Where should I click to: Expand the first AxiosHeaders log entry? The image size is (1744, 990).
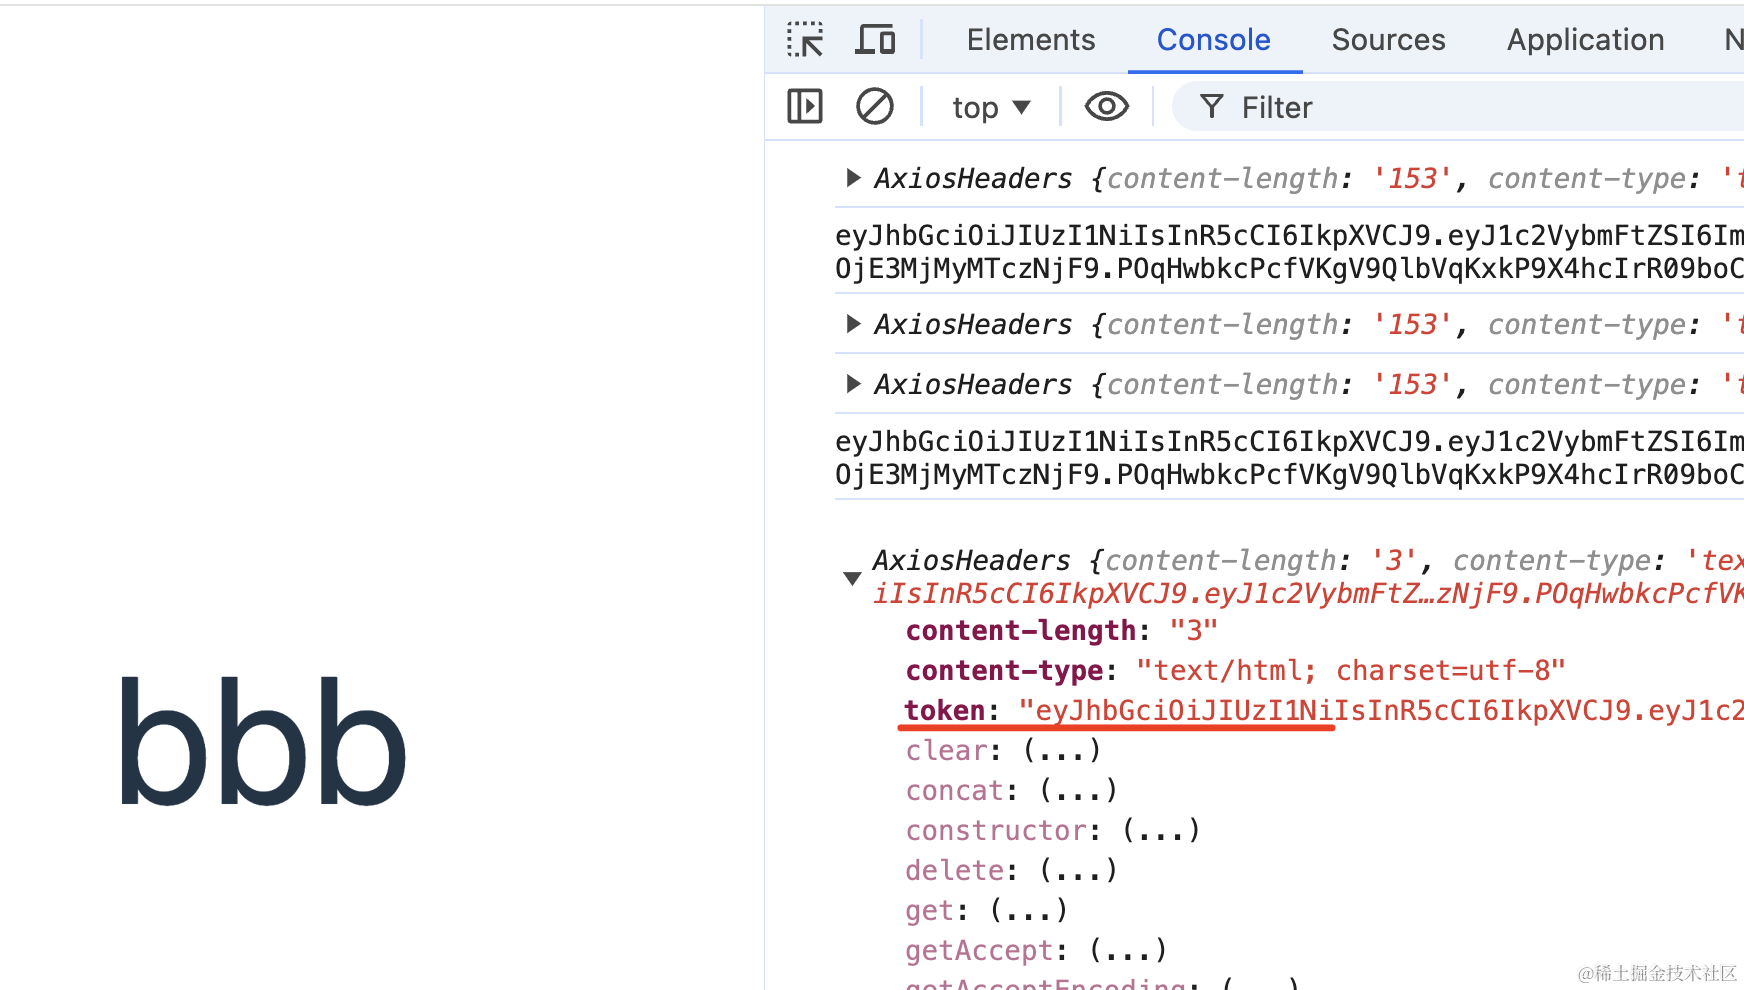point(852,178)
